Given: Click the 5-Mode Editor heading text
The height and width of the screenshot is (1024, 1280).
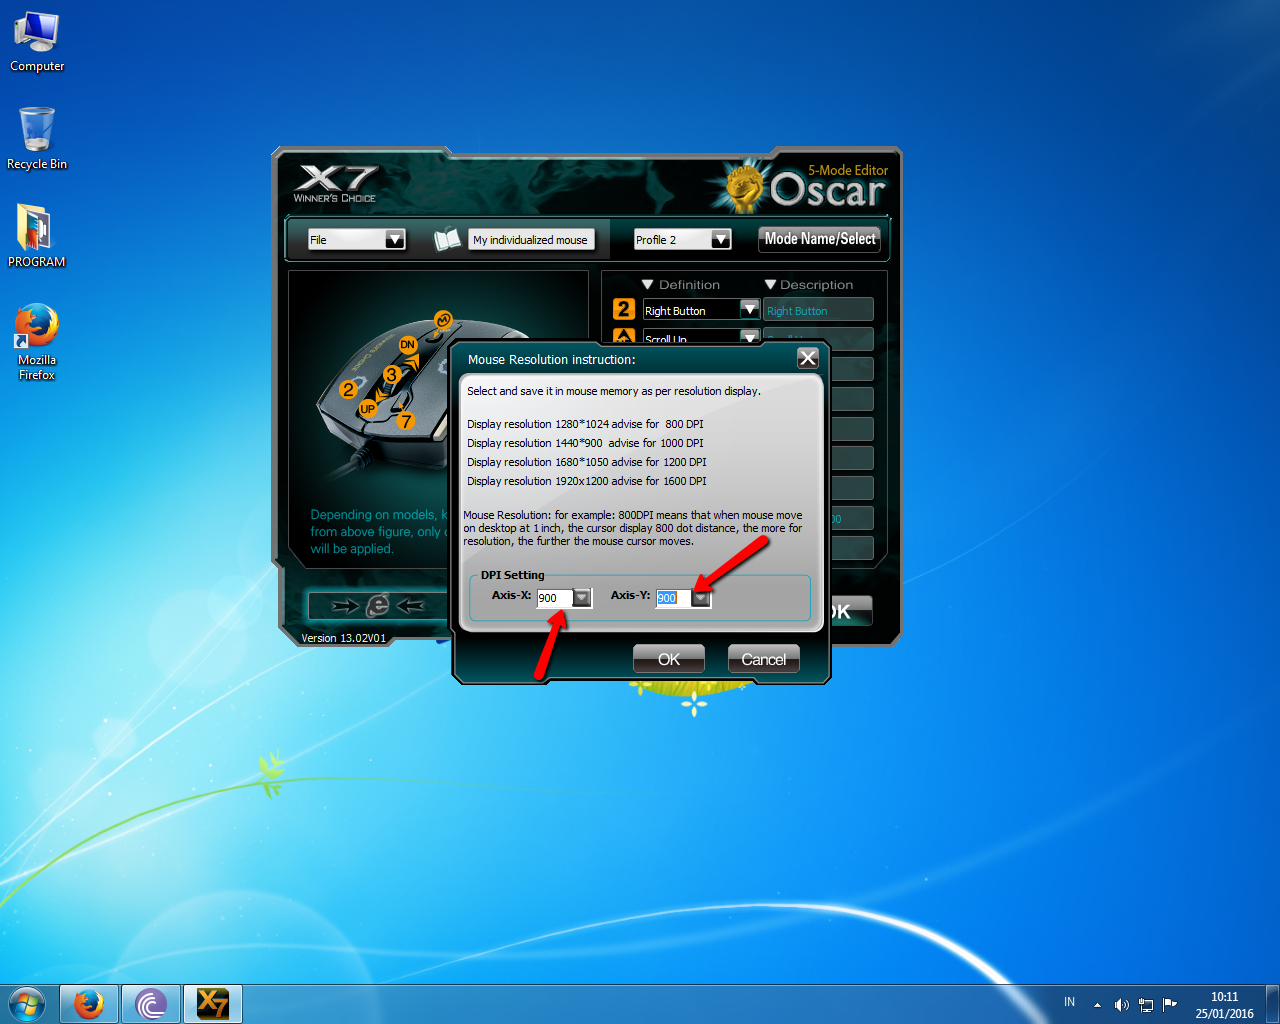Looking at the screenshot, I should pyautogui.click(x=848, y=170).
